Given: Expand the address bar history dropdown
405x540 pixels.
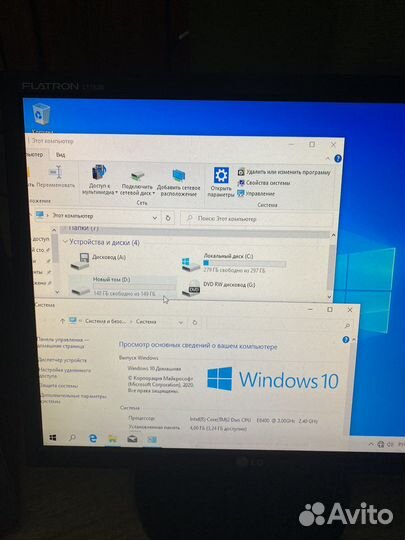Looking at the screenshot, I should [155, 218].
